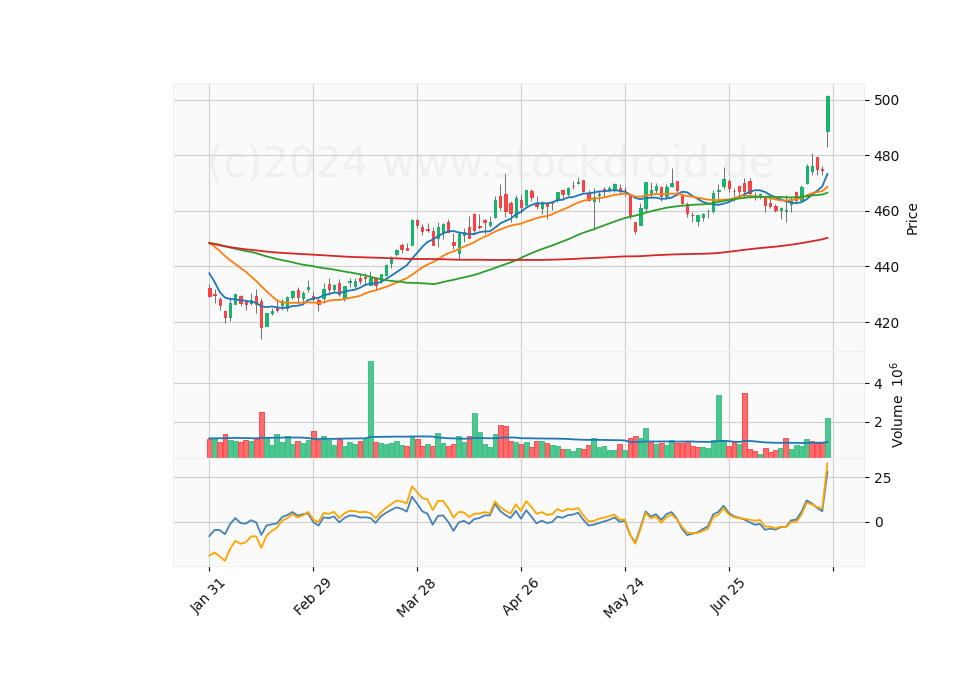Click the 500 price axis label

(x=886, y=100)
